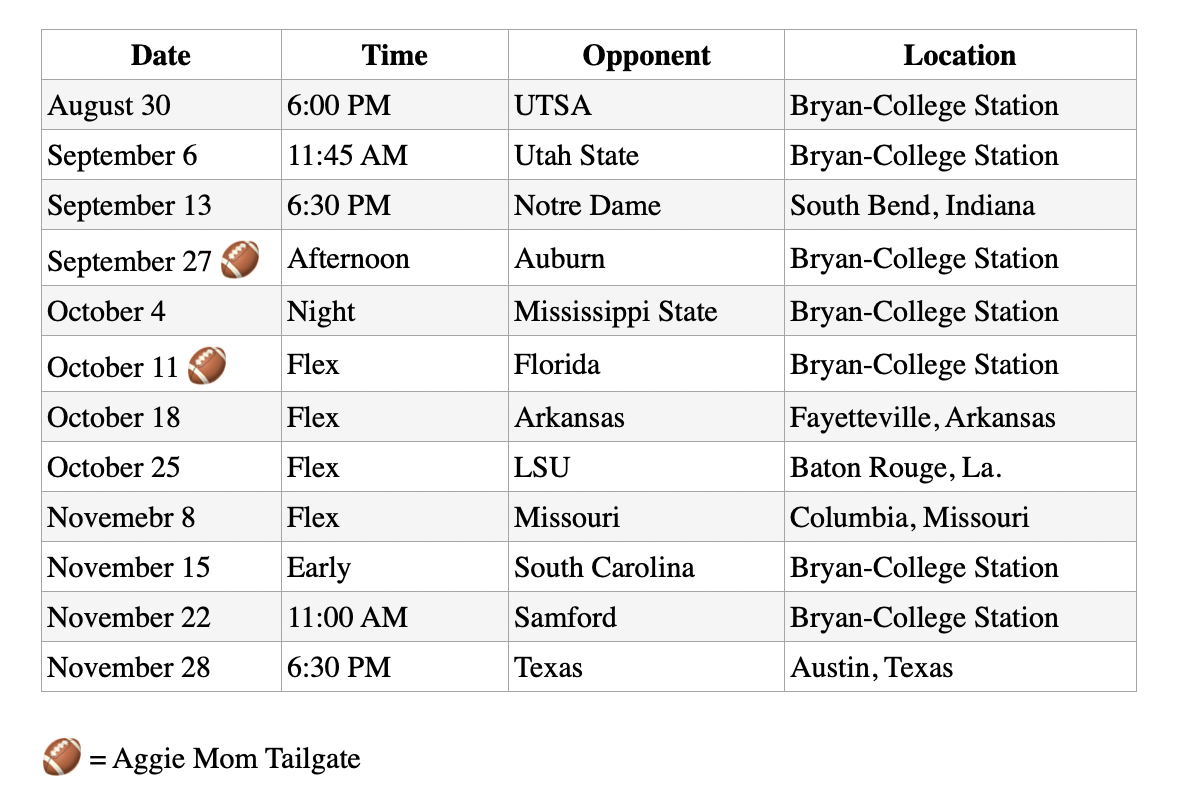The image size is (1186, 808).
Task: Select the Mississippi State opponent cell
Action: pyautogui.click(x=646, y=310)
